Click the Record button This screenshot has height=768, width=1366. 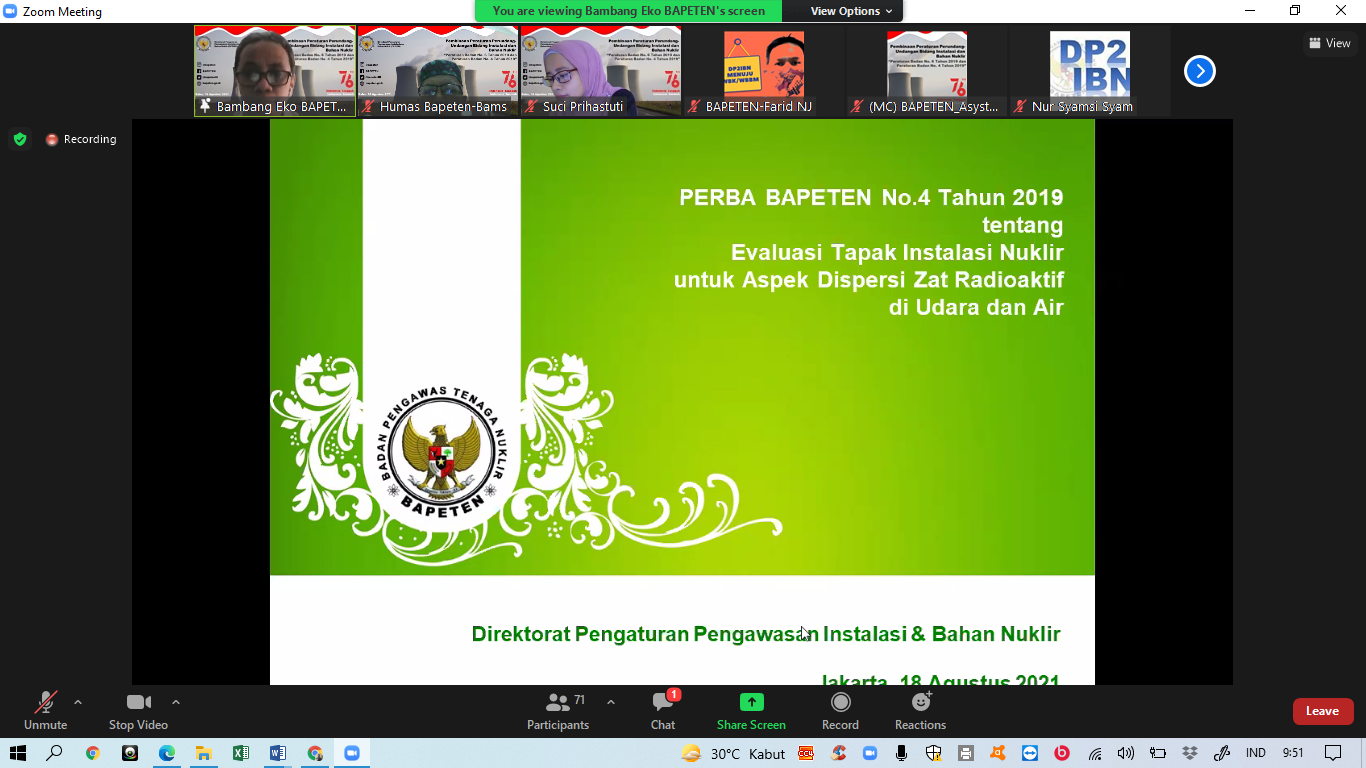click(x=840, y=711)
